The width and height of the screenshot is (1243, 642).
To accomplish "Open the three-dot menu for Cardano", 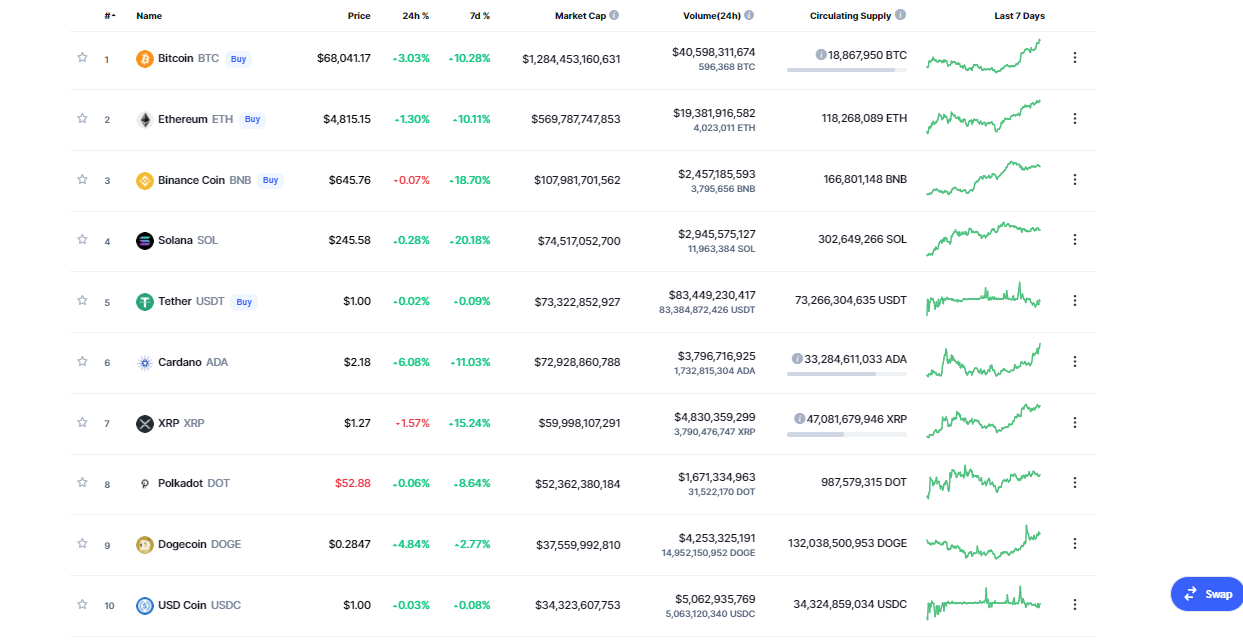I will (x=1075, y=362).
